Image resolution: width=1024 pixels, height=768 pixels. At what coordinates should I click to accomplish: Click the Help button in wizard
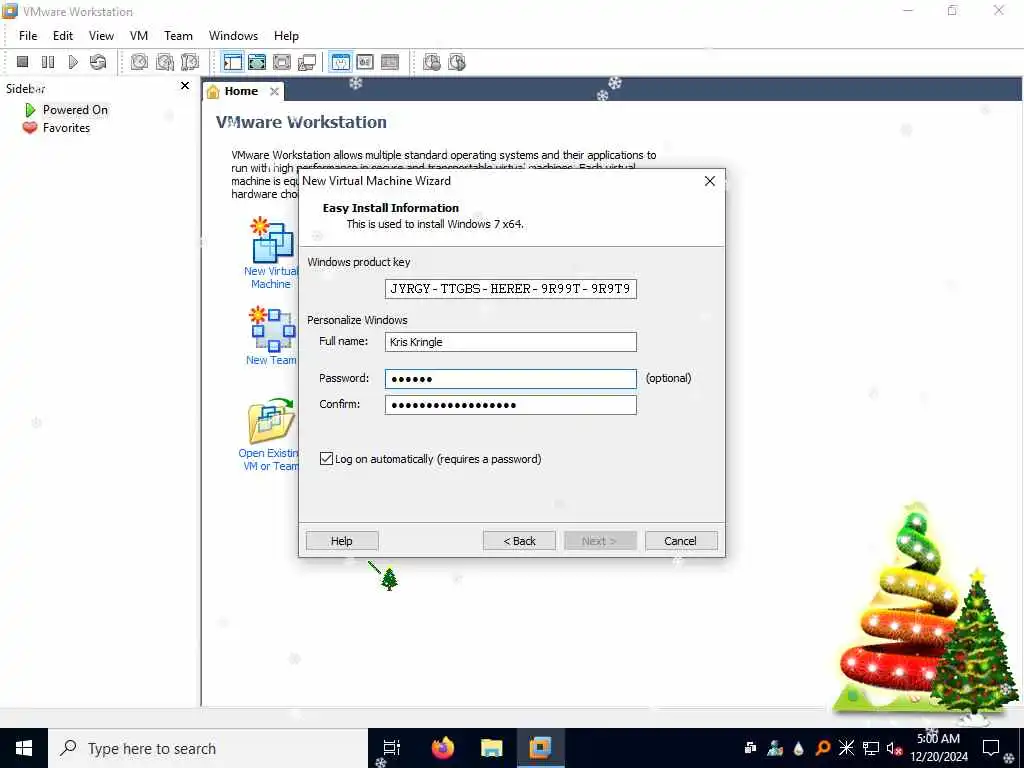tap(342, 541)
